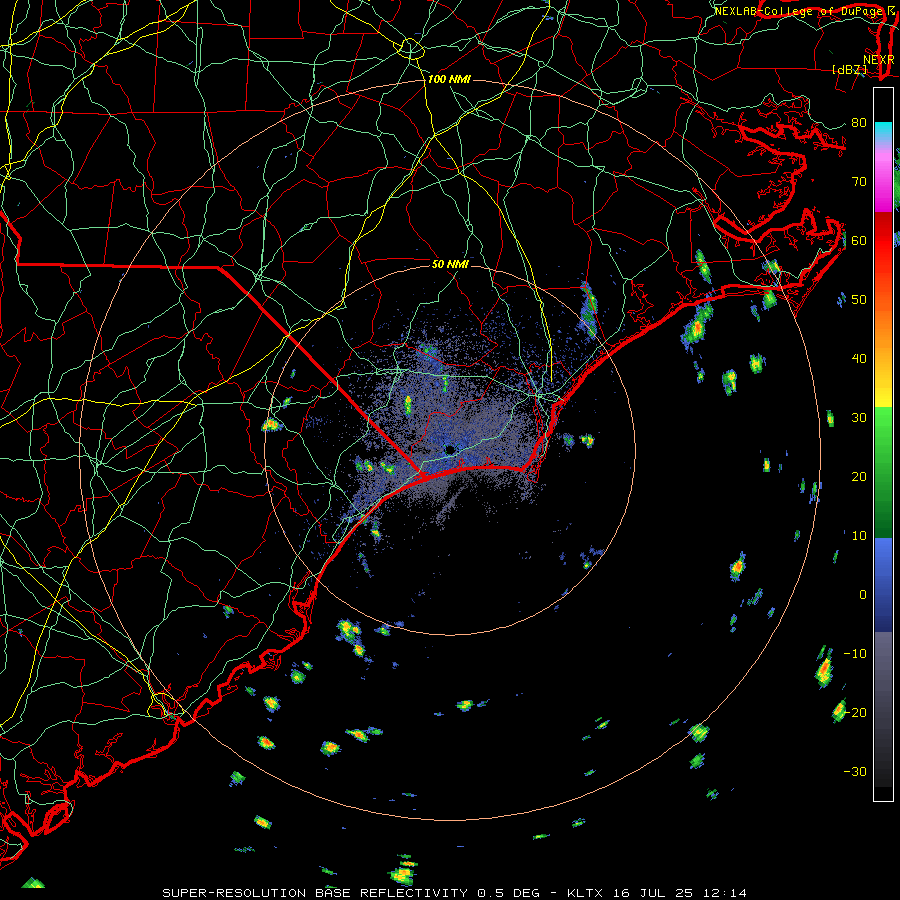The image size is (900, 900).
Task: Click the -10 value on the dBZ scale
Action: click(855, 654)
